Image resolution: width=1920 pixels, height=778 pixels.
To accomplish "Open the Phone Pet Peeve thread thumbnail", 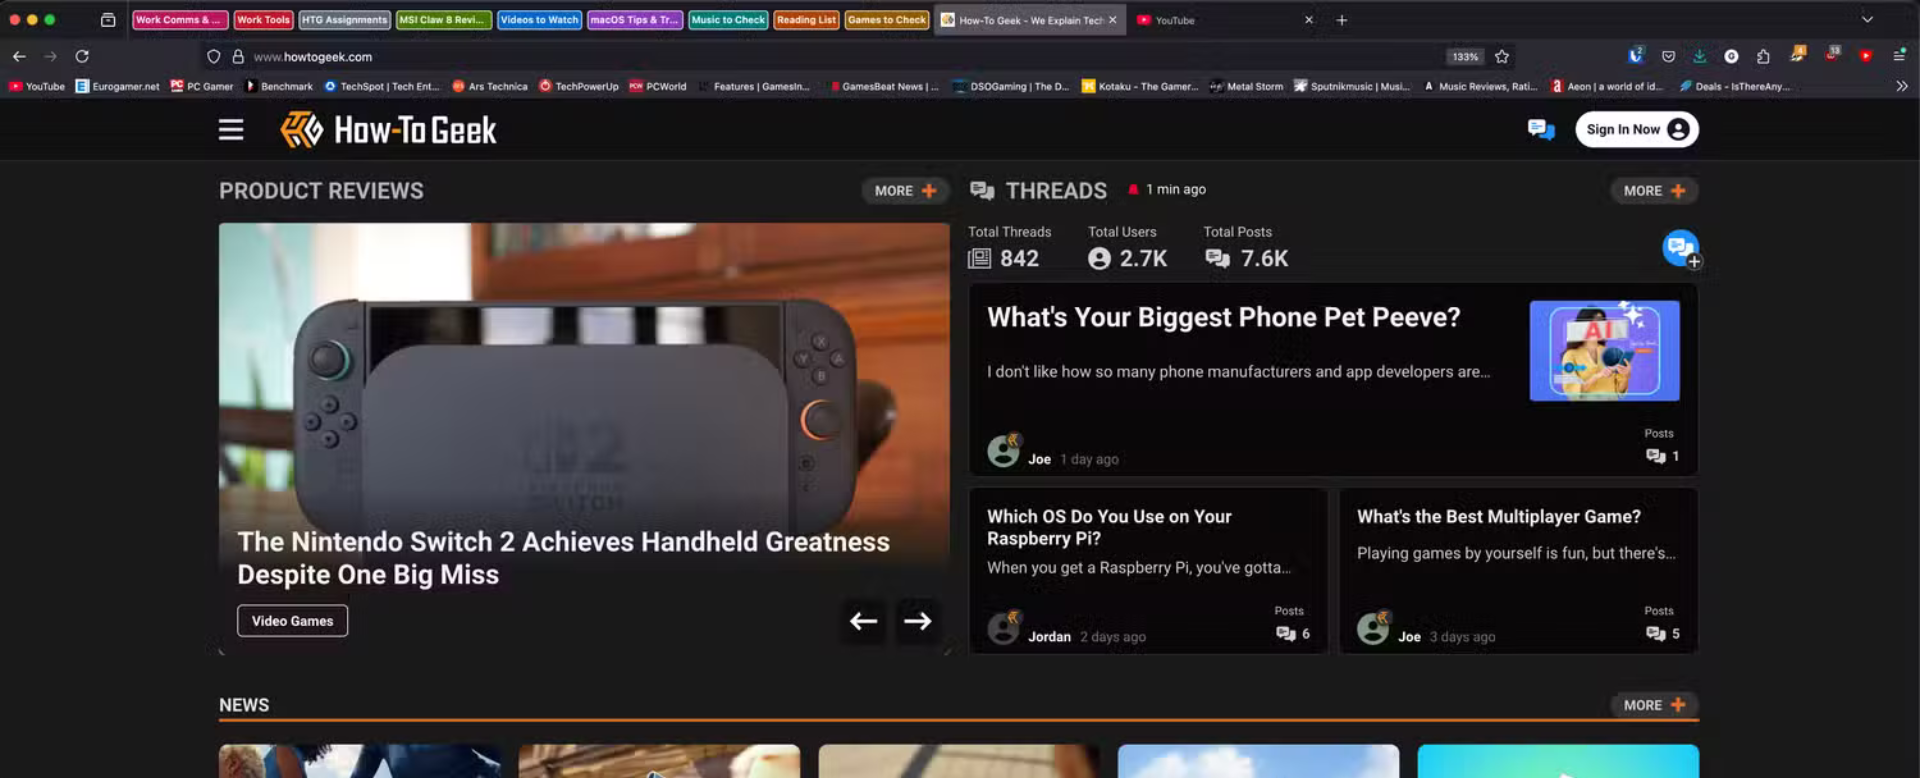I will [x=1604, y=351].
